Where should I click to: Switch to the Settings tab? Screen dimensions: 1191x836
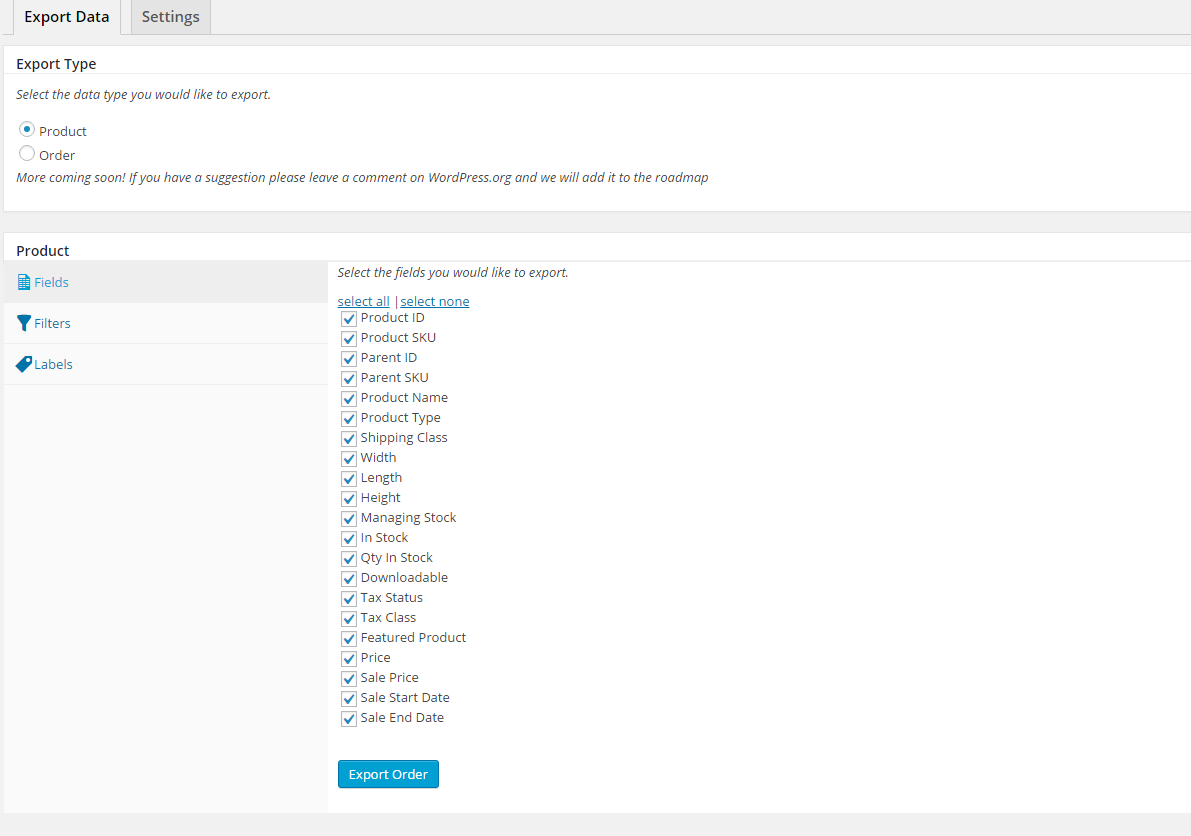(x=170, y=17)
